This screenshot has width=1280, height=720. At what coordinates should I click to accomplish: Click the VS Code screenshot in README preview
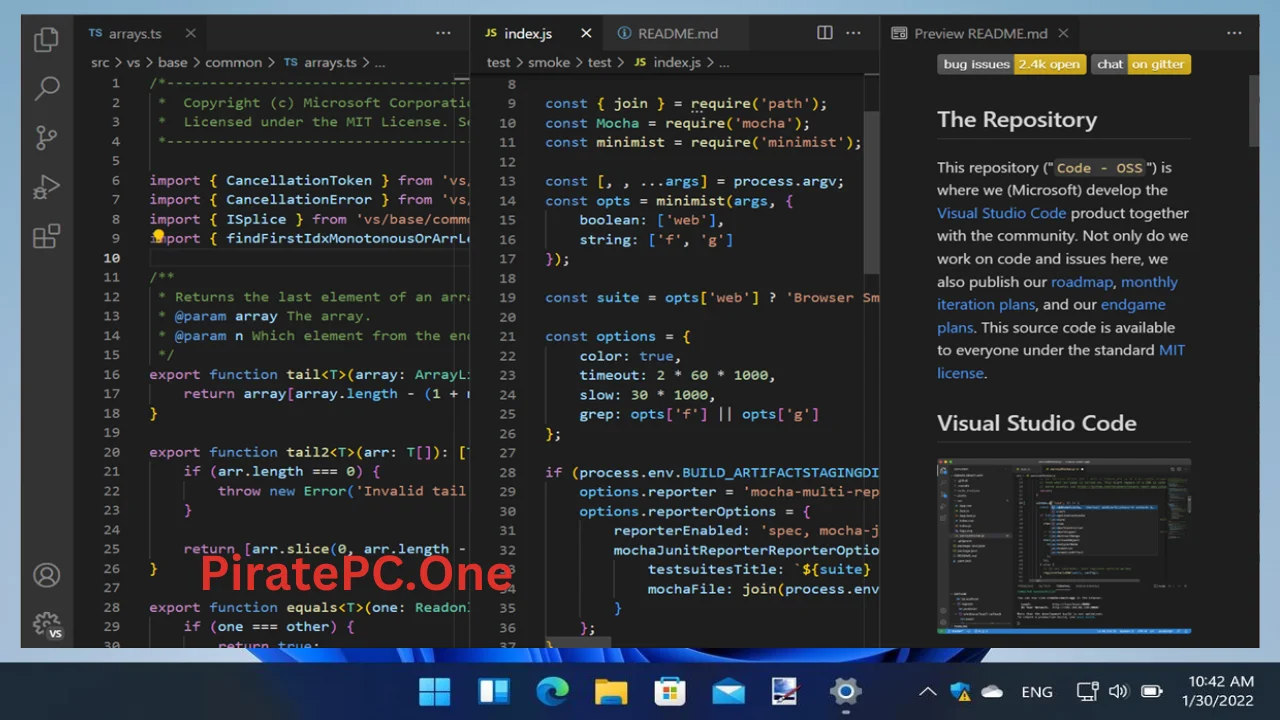[1064, 546]
